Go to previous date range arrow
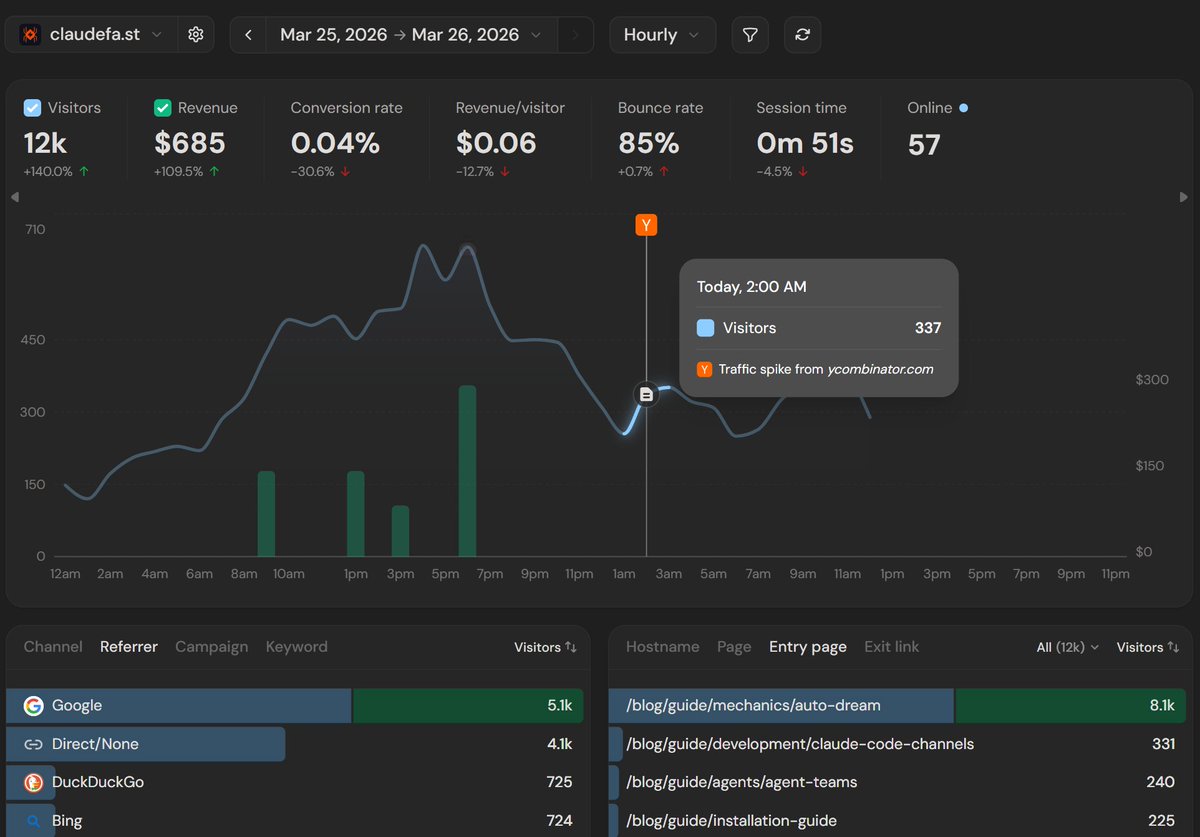The image size is (1200, 837). [248, 35]
